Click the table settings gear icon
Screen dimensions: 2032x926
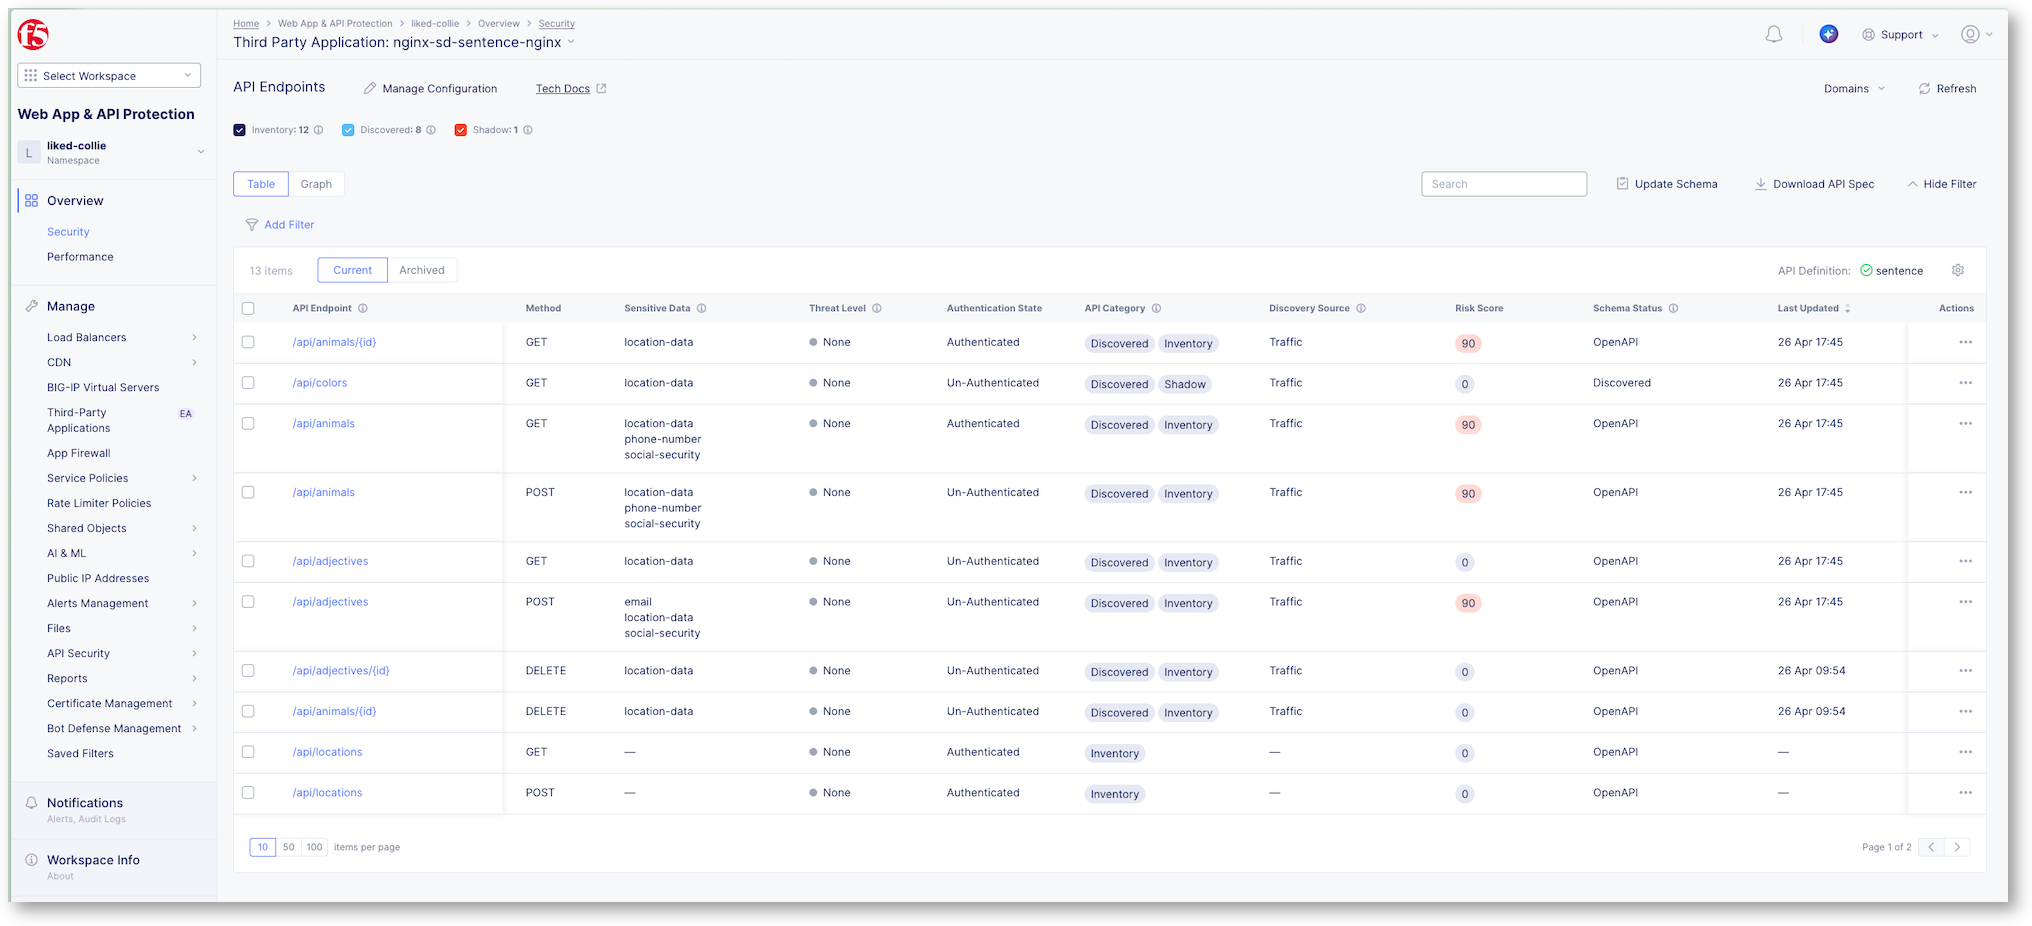(x=1958, y=270)
